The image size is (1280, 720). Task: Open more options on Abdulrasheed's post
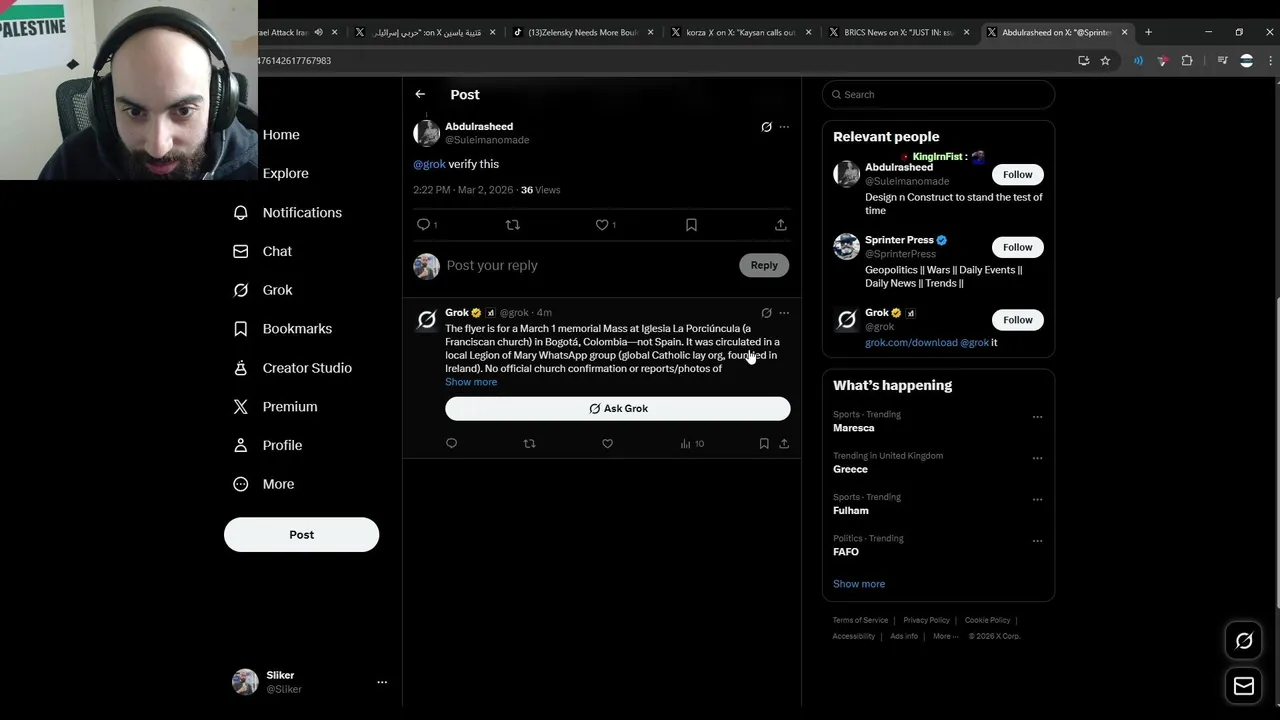click(784, 127)
